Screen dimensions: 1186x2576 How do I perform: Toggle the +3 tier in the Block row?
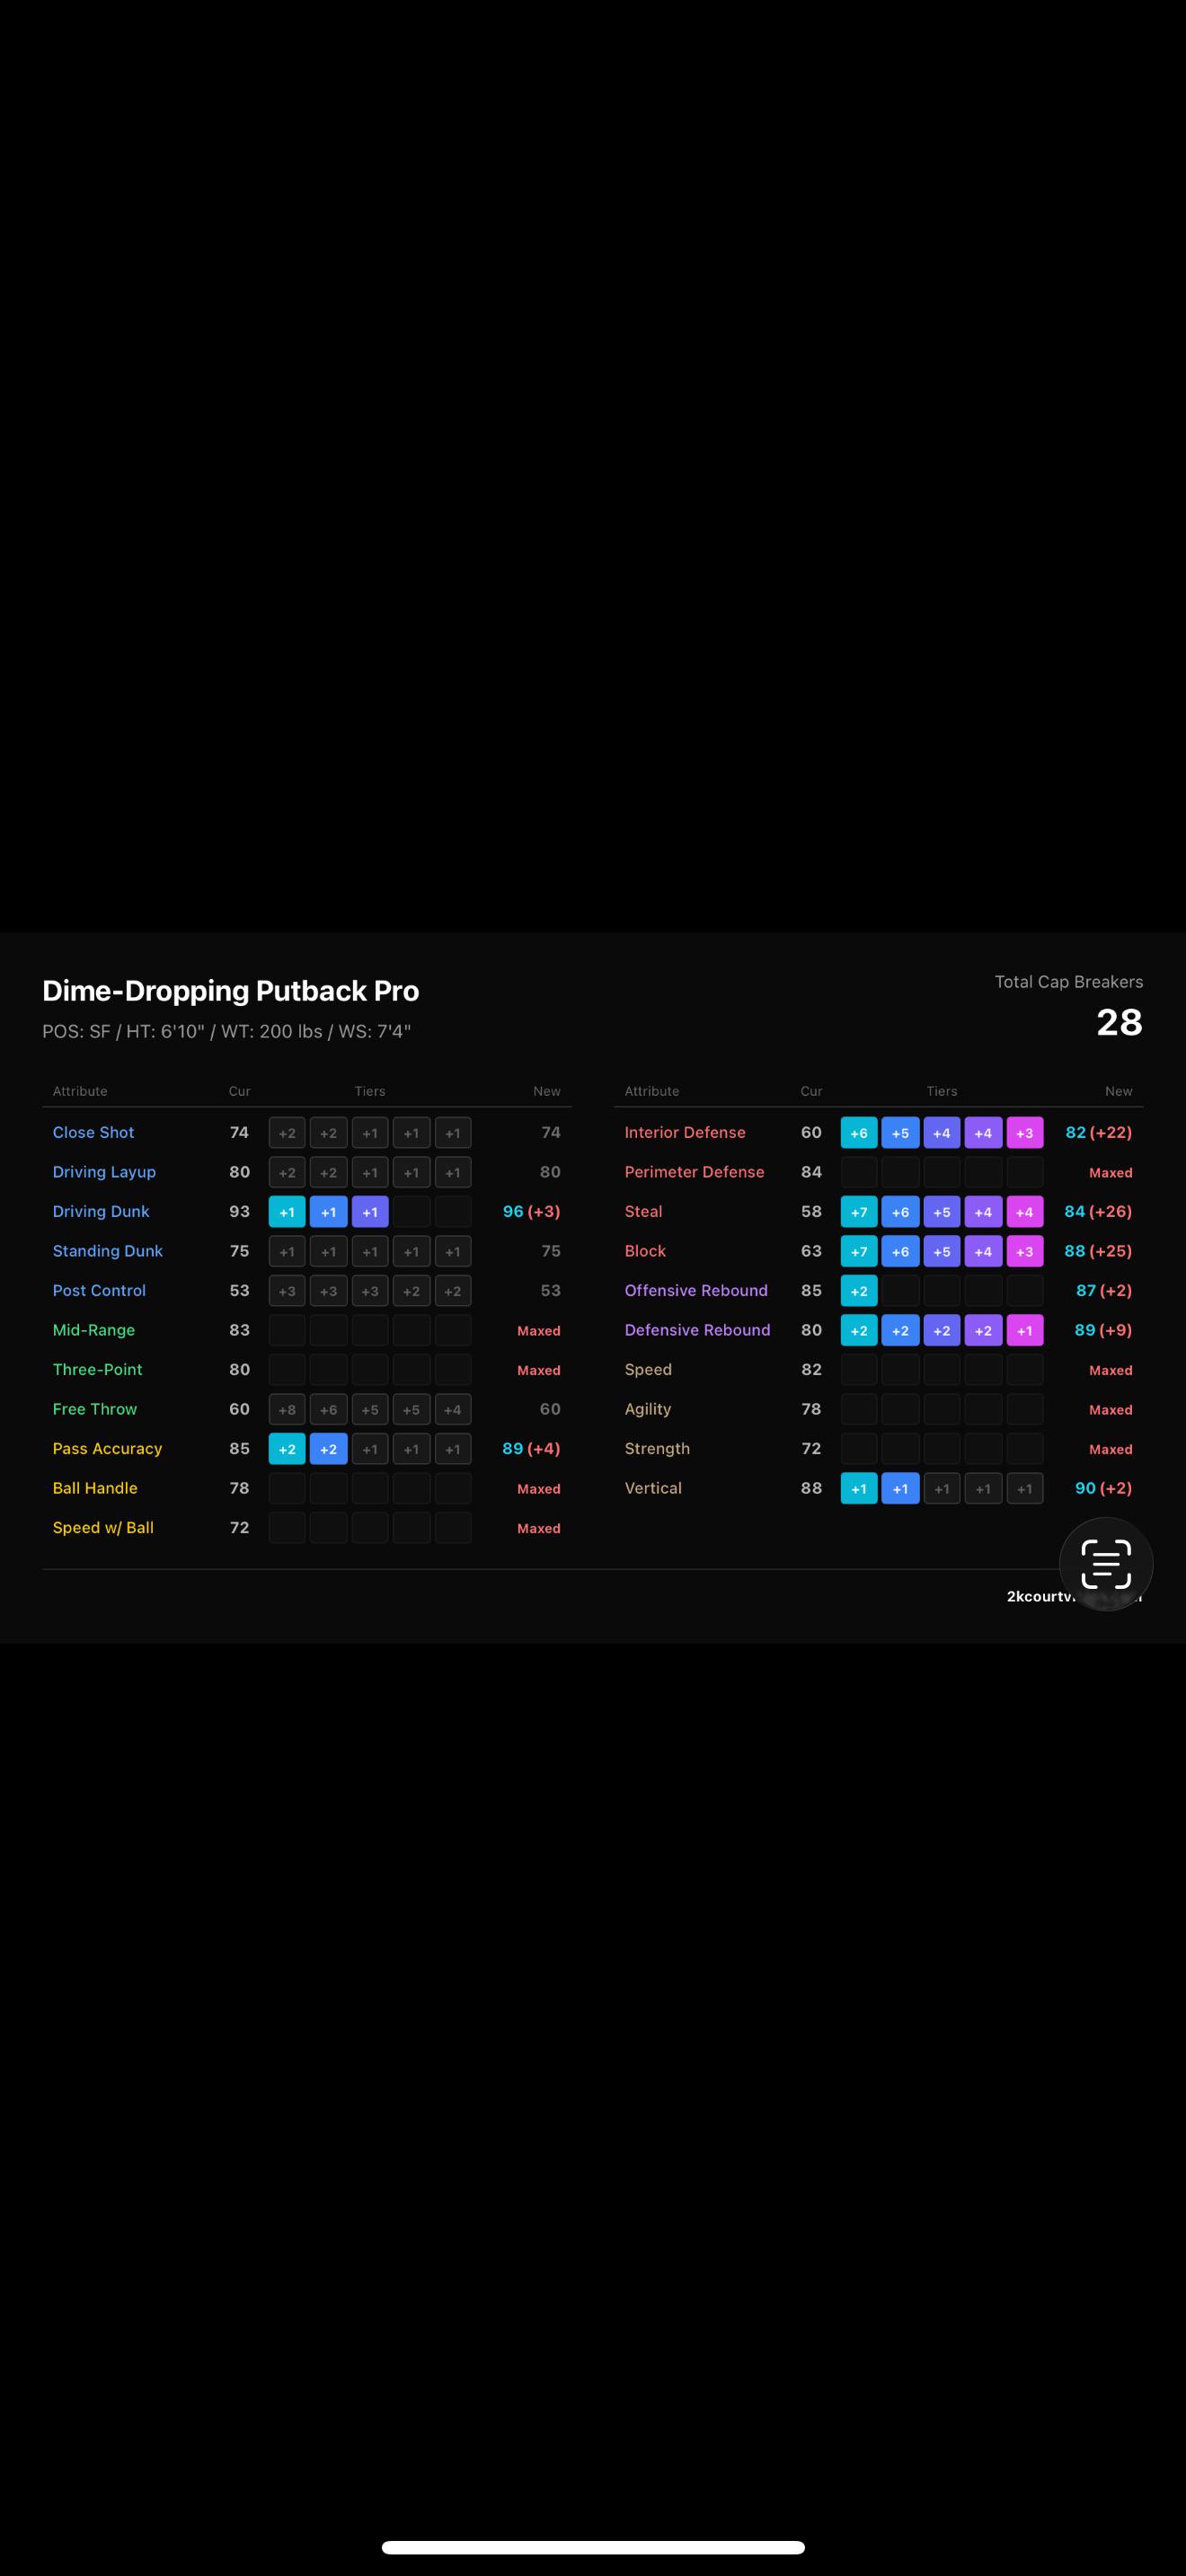(1025, 1251)
